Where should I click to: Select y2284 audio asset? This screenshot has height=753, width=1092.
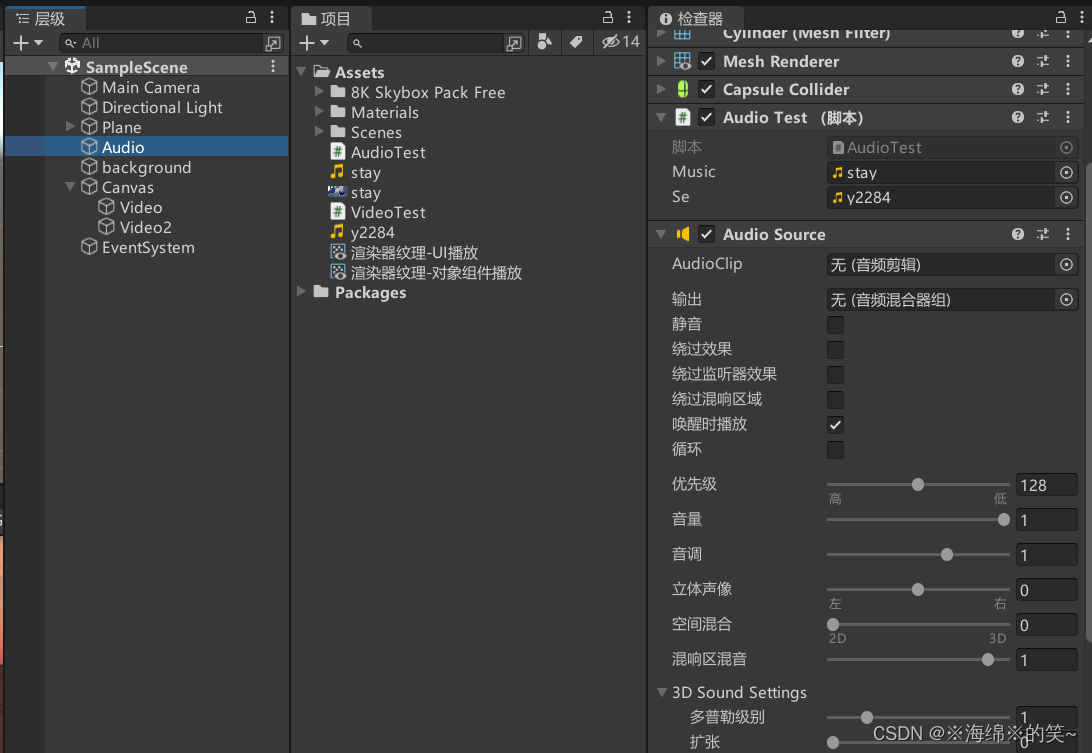[373, 233]
